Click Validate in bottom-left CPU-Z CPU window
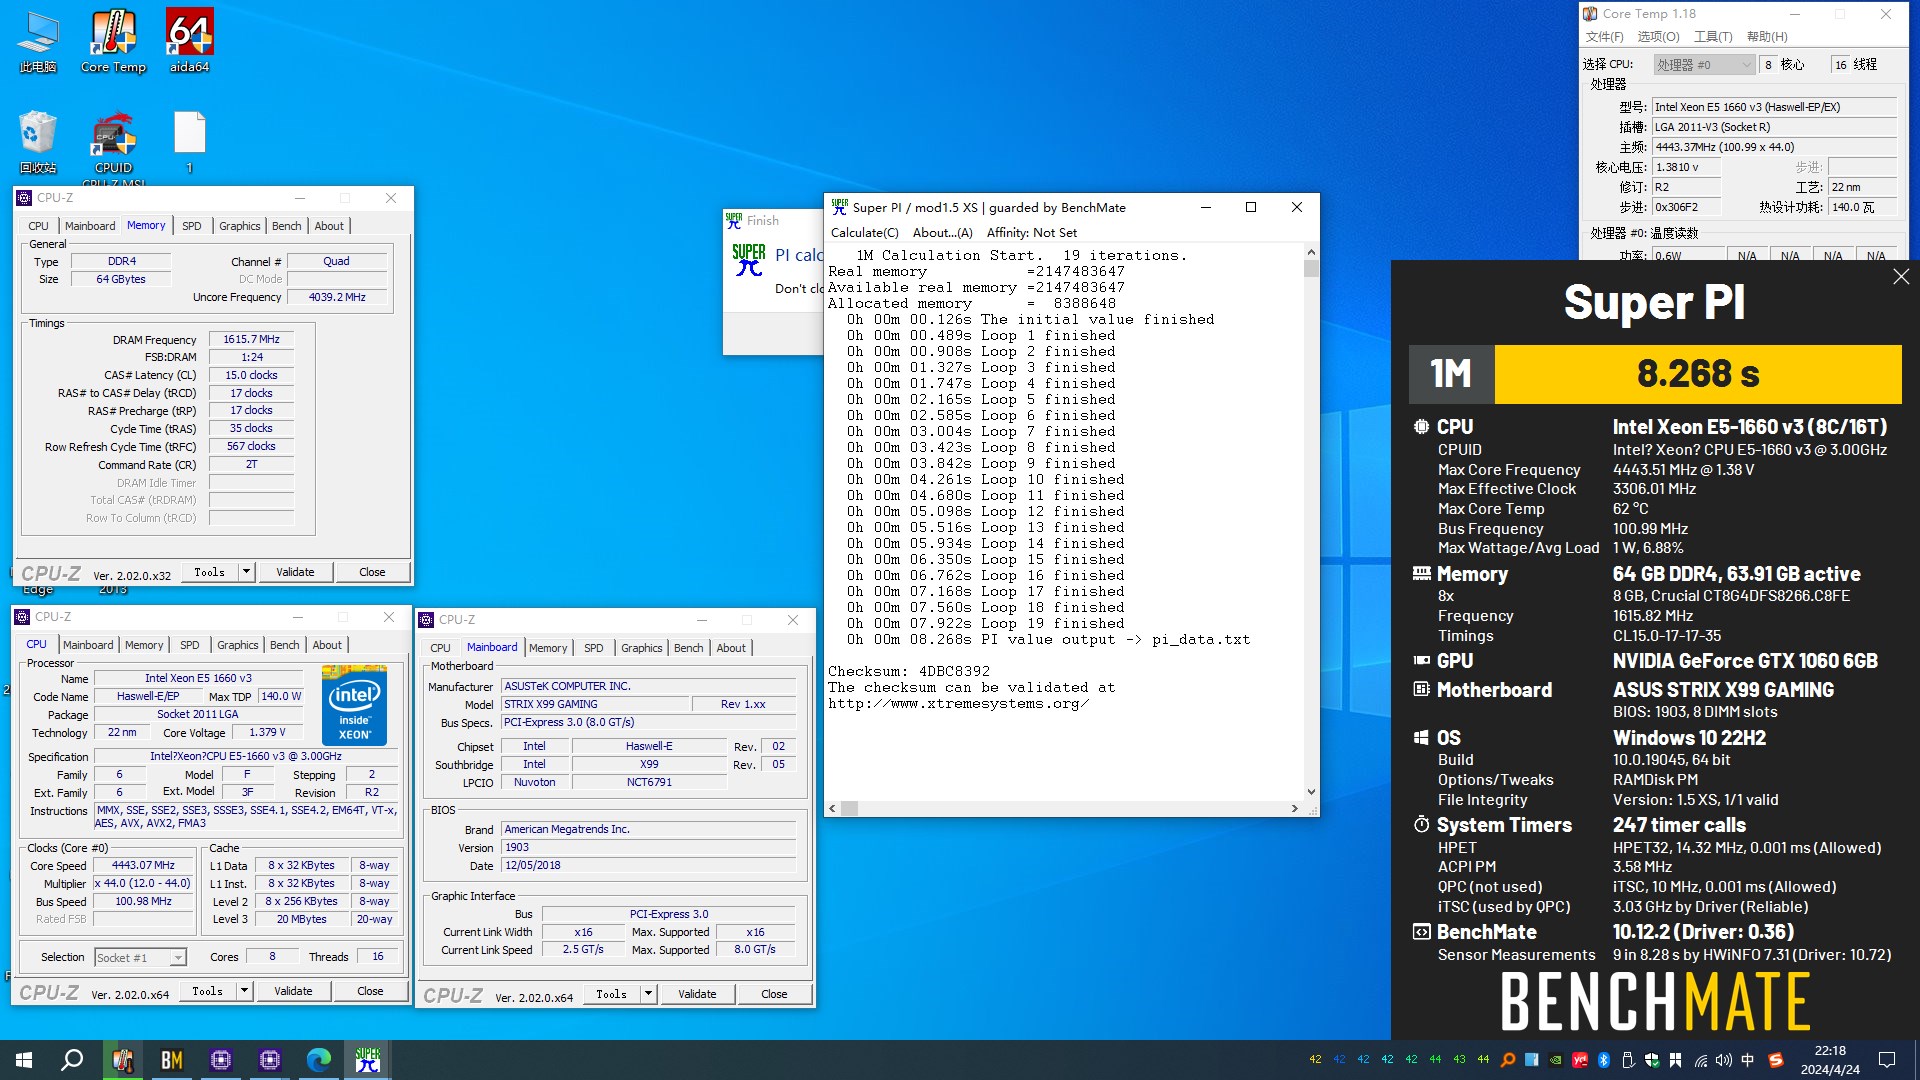Screen dimensions: 1920x1080 (x=293, y=991)
